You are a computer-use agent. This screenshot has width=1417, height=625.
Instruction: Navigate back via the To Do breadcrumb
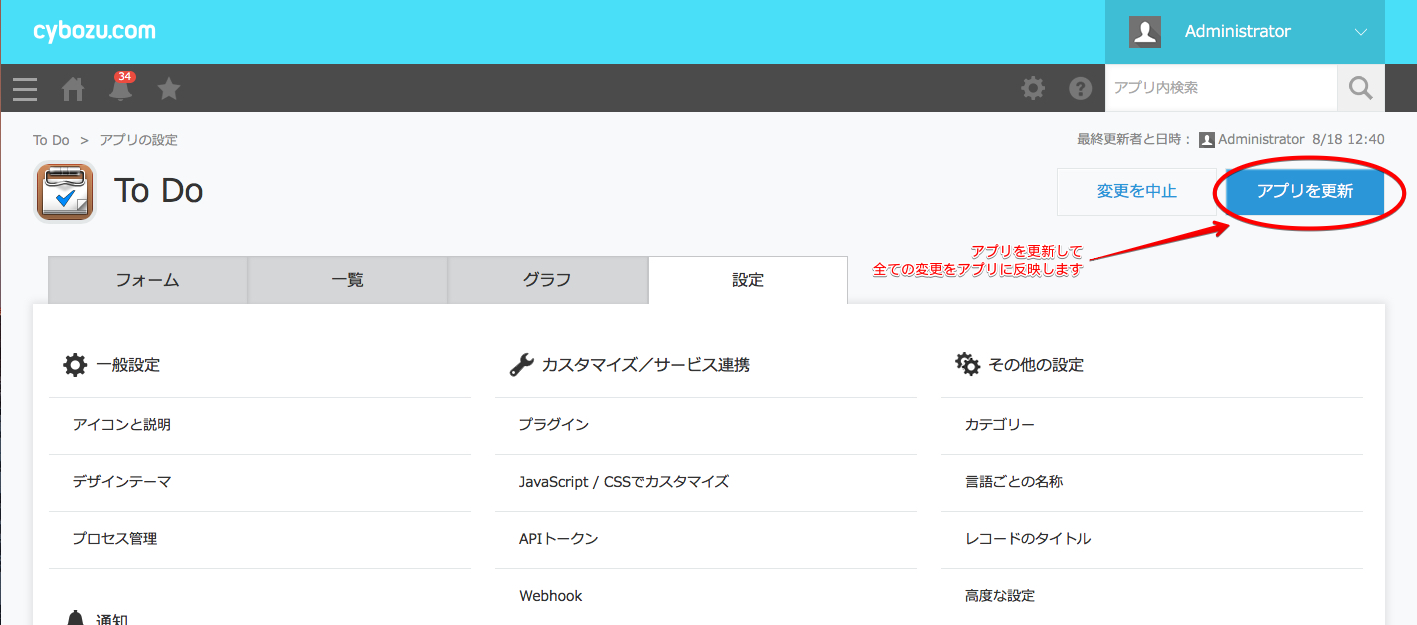pos(50,139)
